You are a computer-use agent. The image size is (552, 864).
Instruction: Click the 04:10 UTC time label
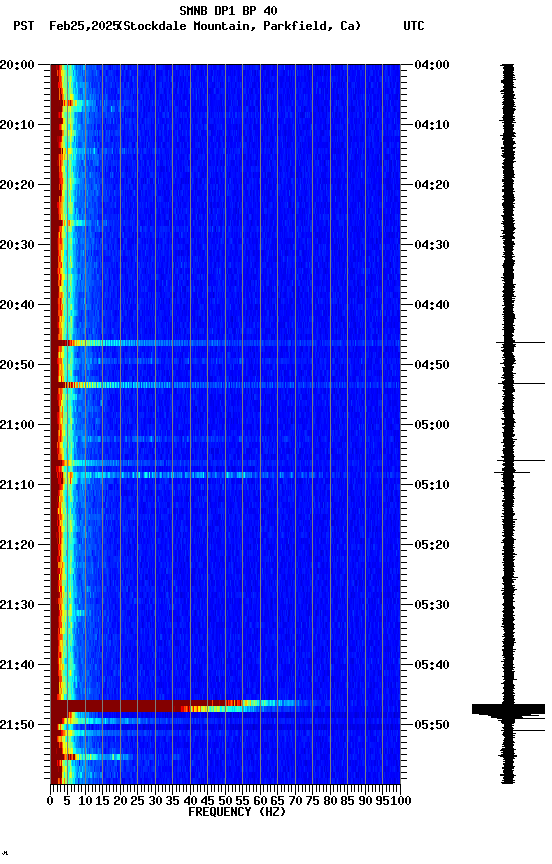432,125
